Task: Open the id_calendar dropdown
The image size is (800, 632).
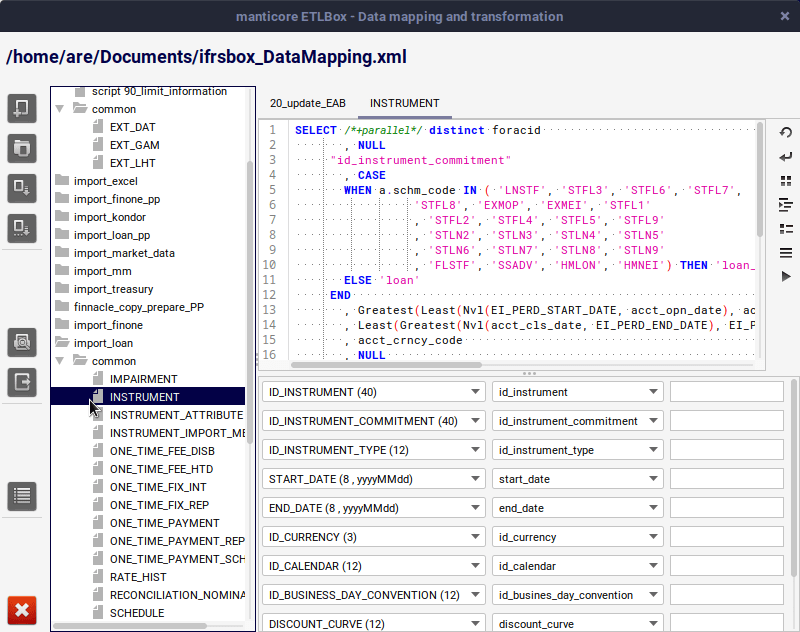Action: click(578, 566)
